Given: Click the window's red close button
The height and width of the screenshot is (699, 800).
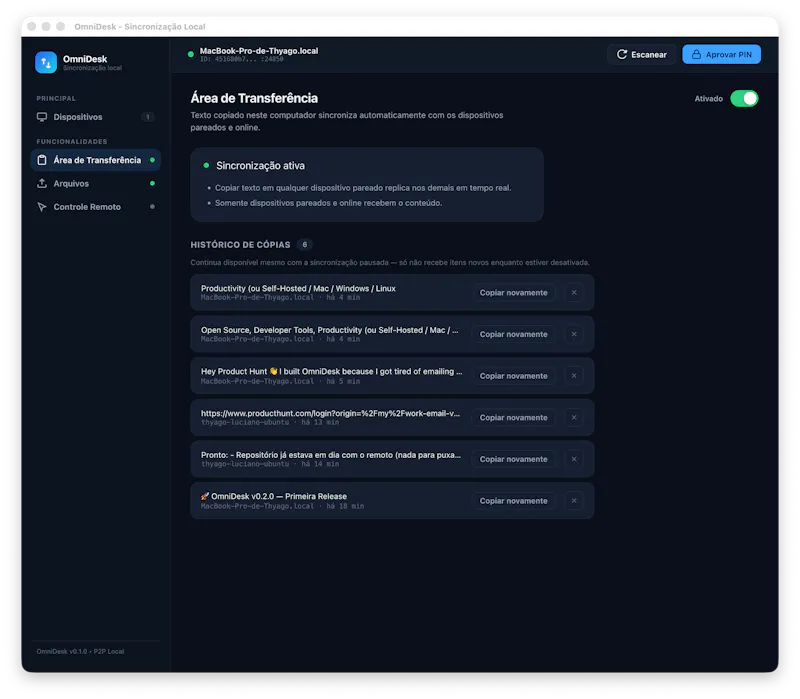Looking at the screenshot, I should (32, 27).
